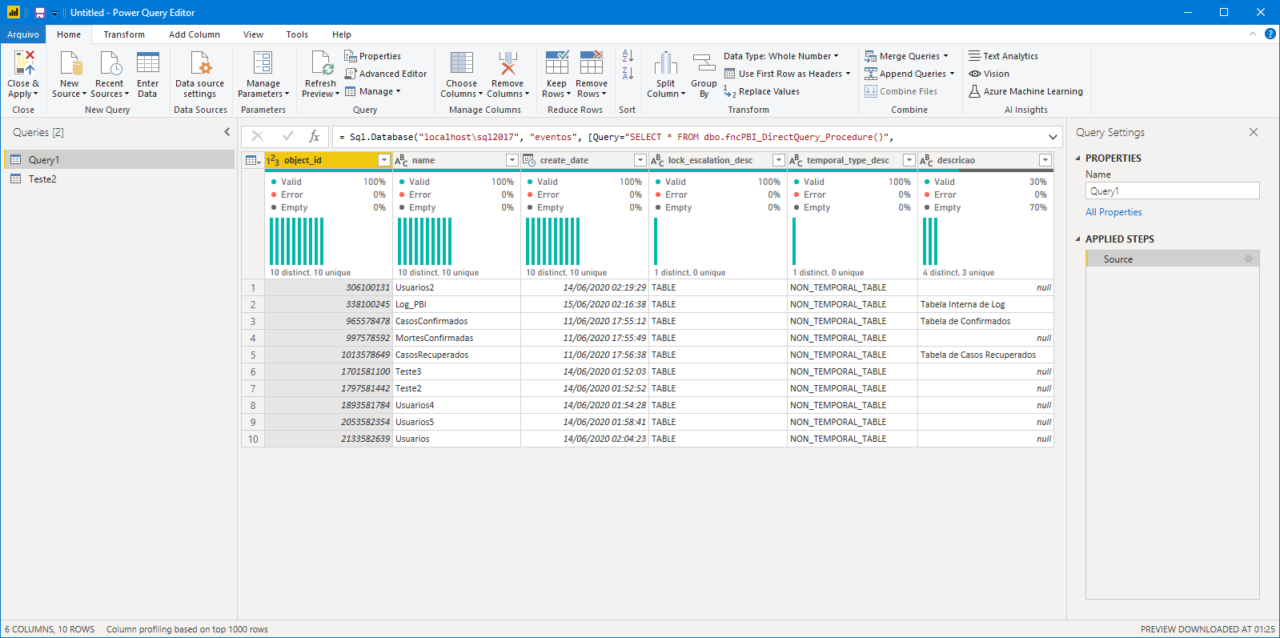1280x638 pixels.
Task: Open the object_id column filter dropdown
Action: 383,159
